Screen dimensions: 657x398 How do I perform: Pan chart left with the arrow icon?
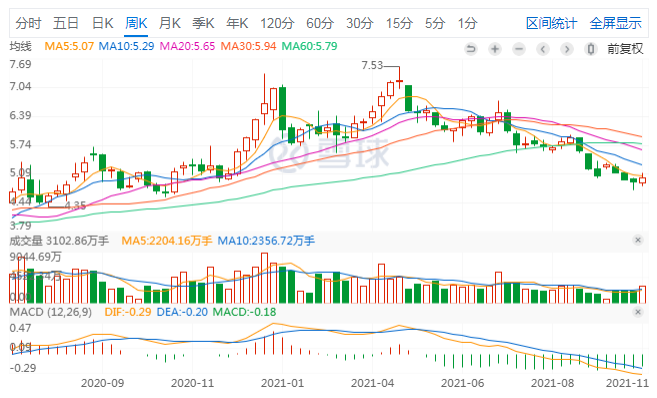pos(543,49)
